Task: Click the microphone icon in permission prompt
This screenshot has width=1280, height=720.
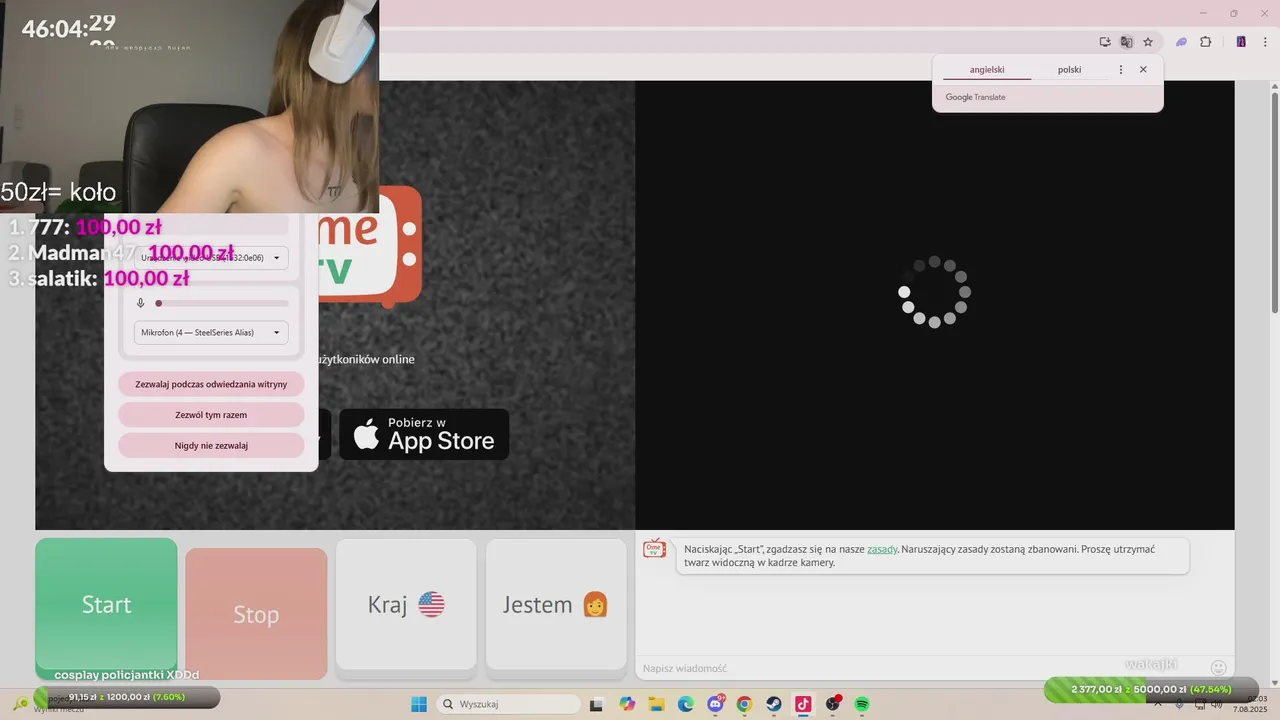Action: pos(141,303)
